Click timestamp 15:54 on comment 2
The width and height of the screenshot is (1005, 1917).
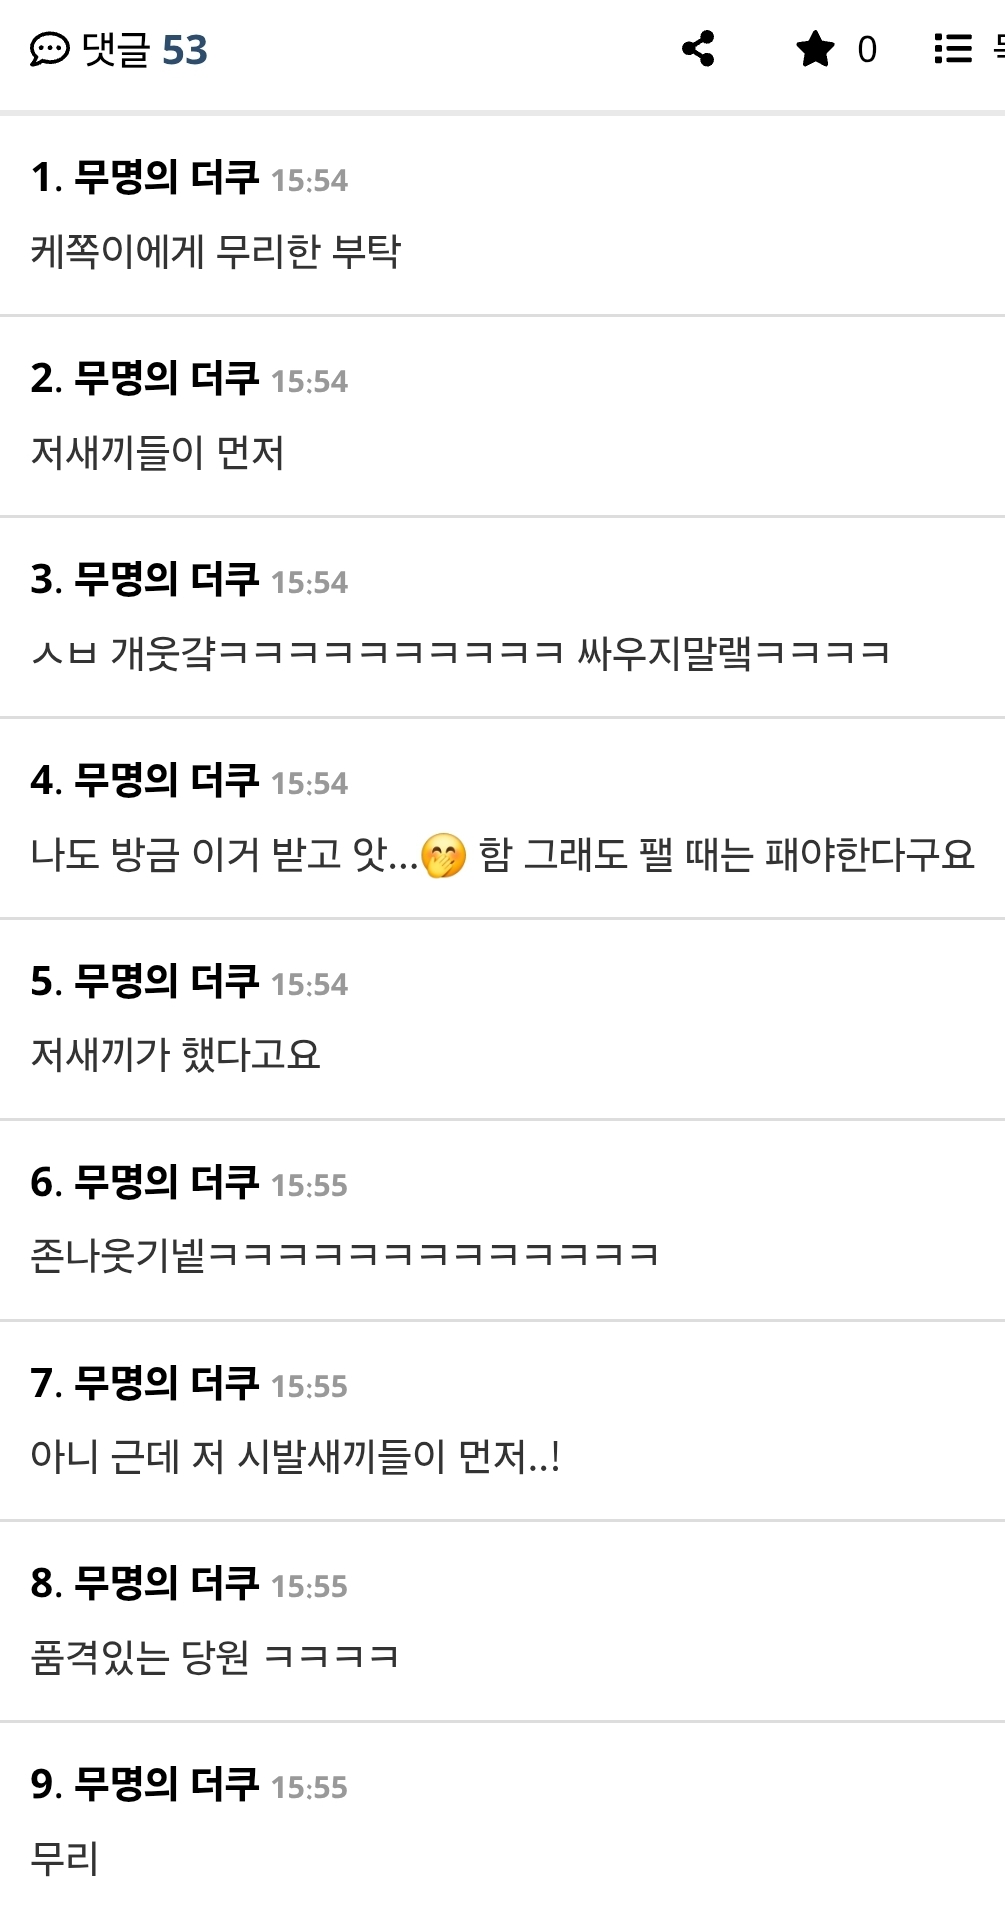(309, 381)
